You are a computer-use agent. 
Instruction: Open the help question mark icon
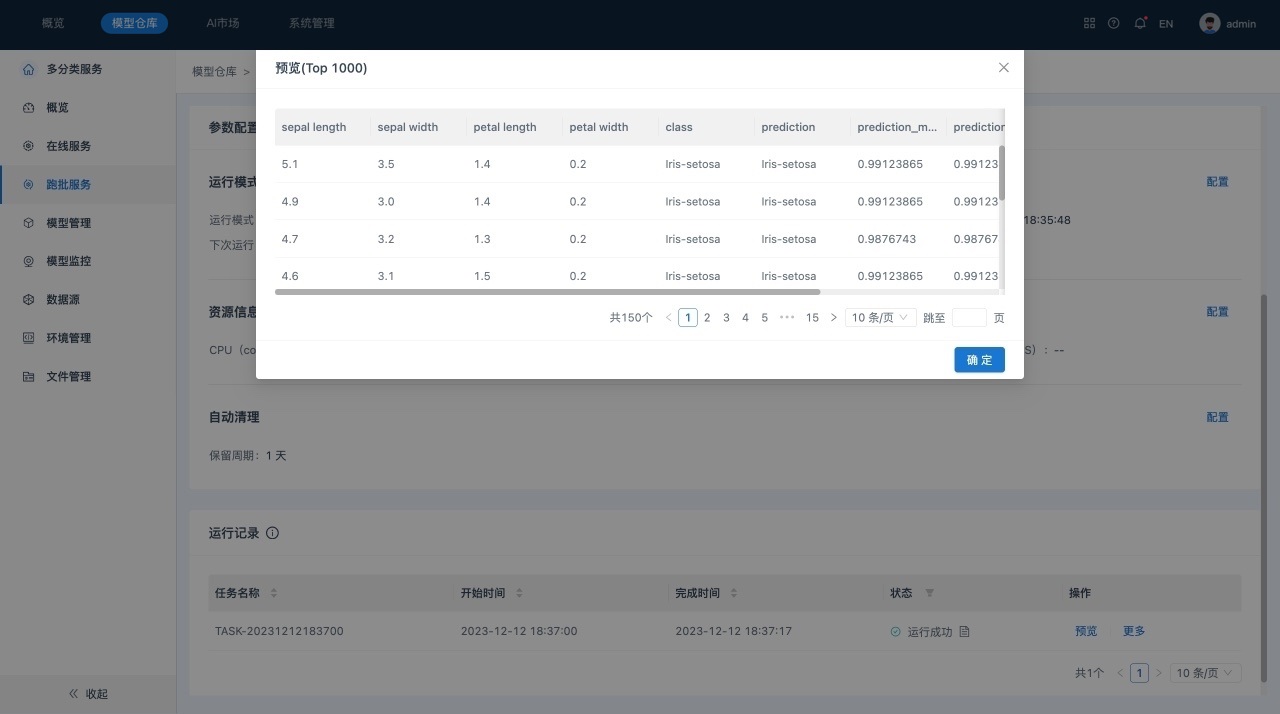(x=1114, y=23)
